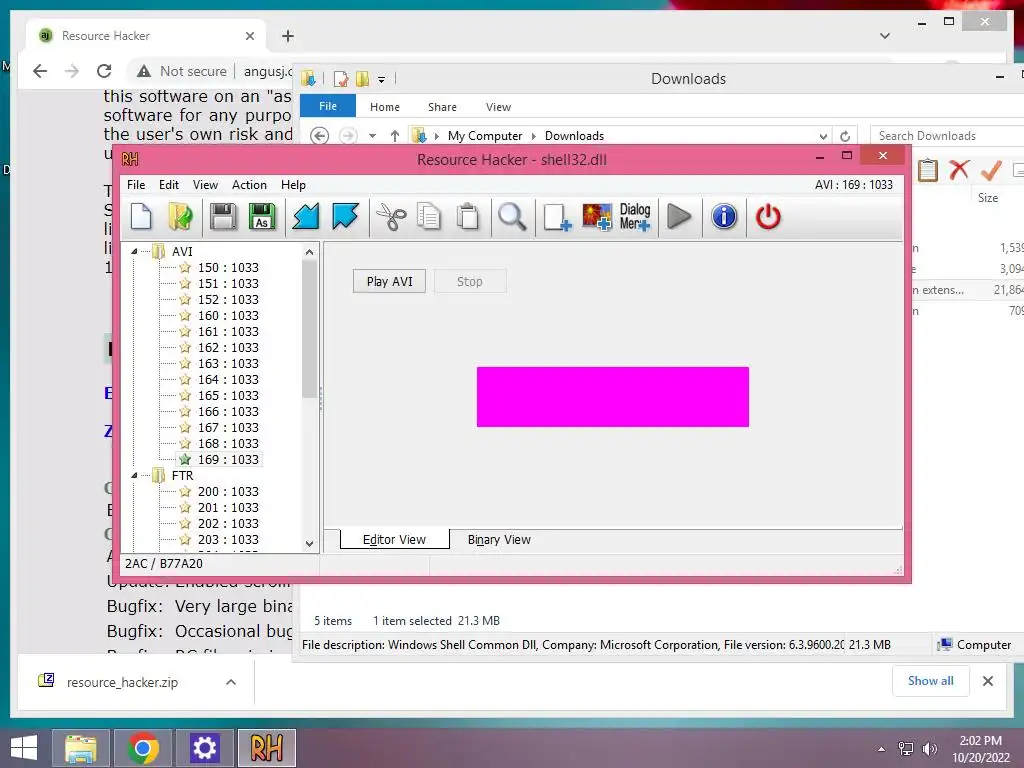Switch to the Editor View tab
This screenshot has width=1024, height=768.
click(394, 539)
